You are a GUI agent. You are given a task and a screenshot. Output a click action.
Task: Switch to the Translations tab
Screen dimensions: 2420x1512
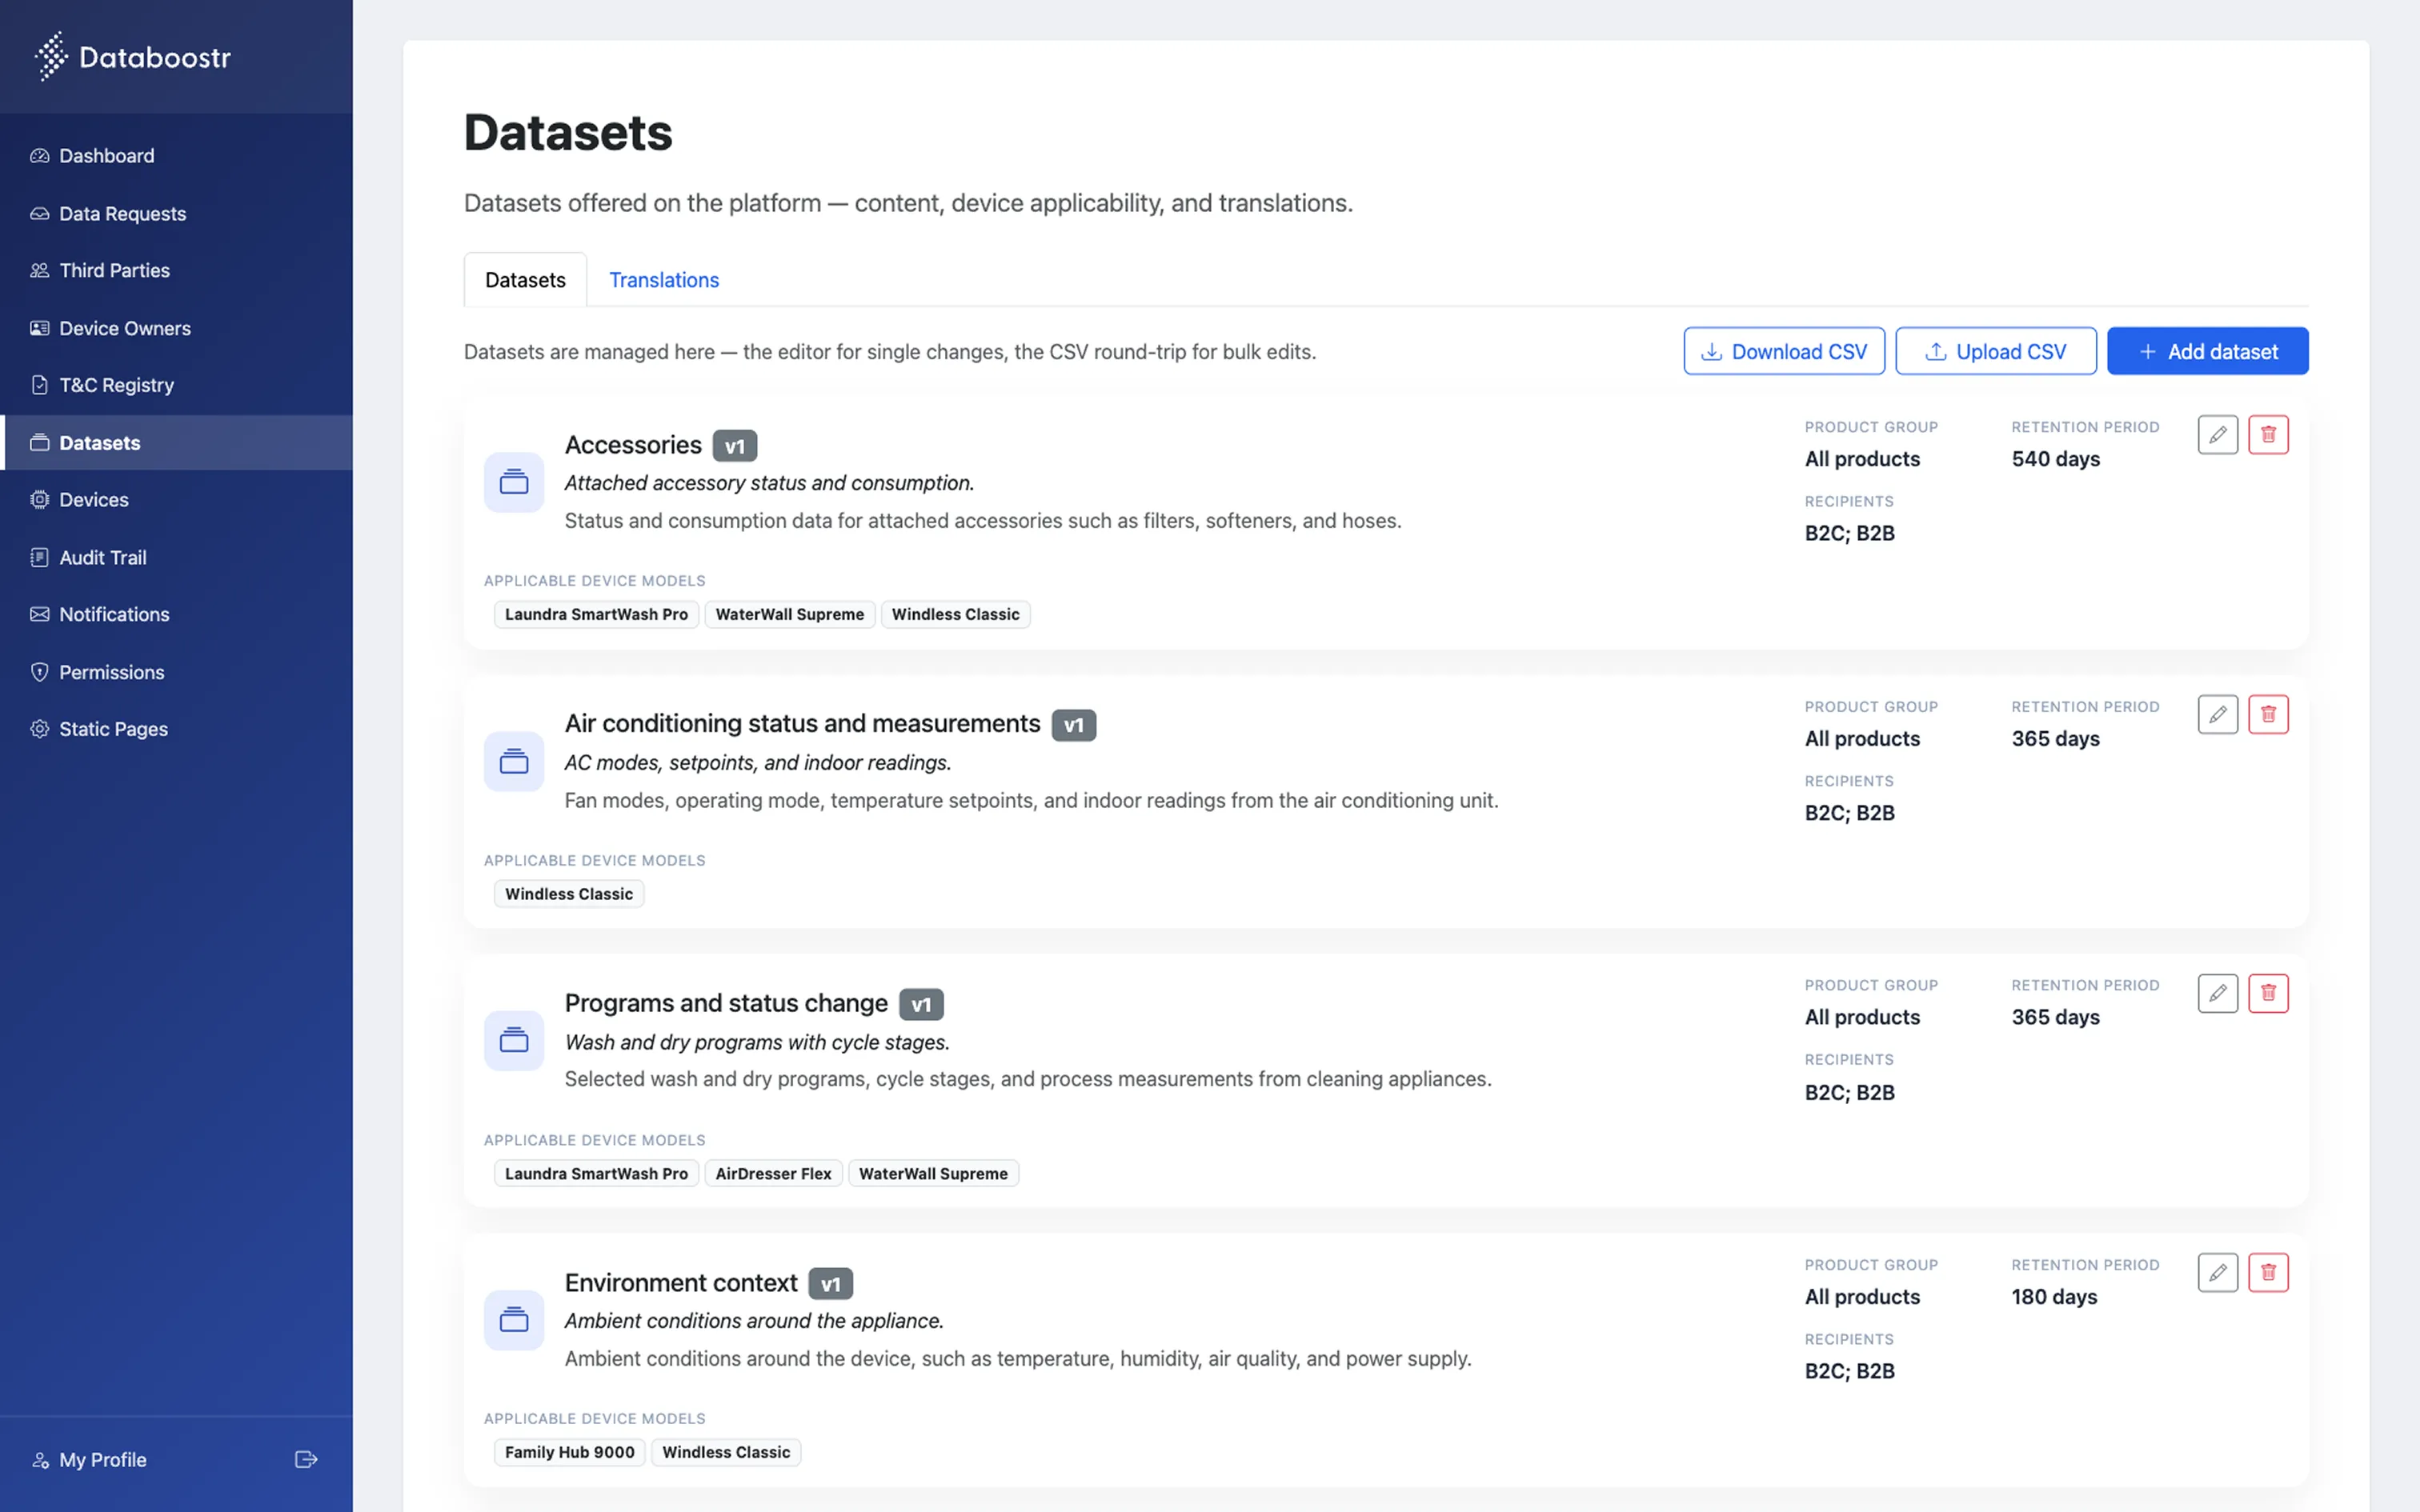pyautogui.click(x=664, y=280)
